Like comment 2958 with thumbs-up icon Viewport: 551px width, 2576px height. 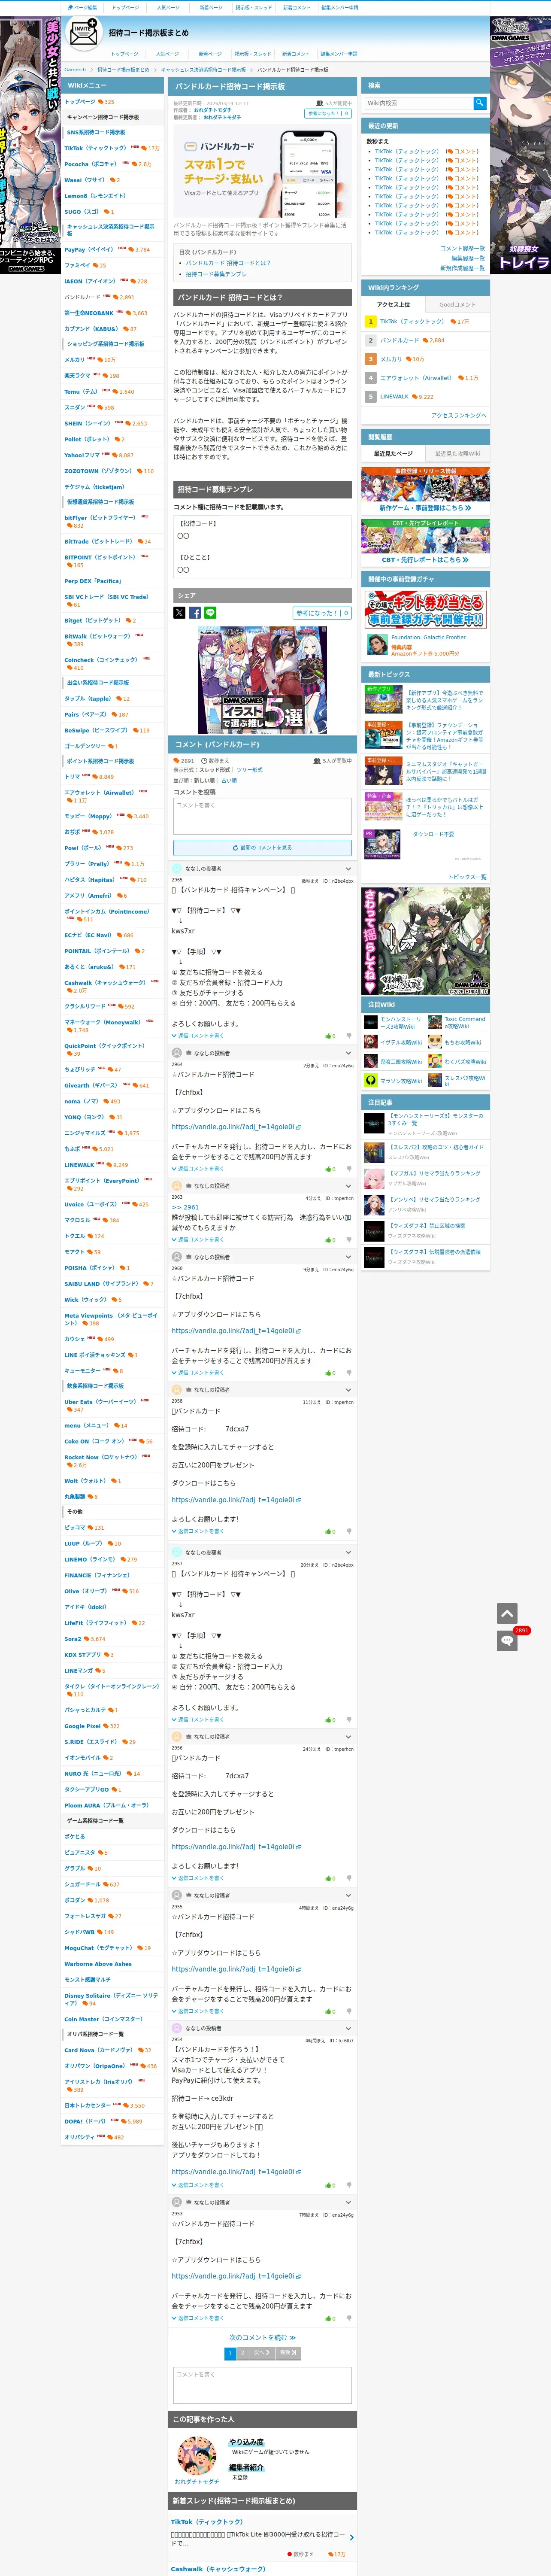pos(328,1531)
